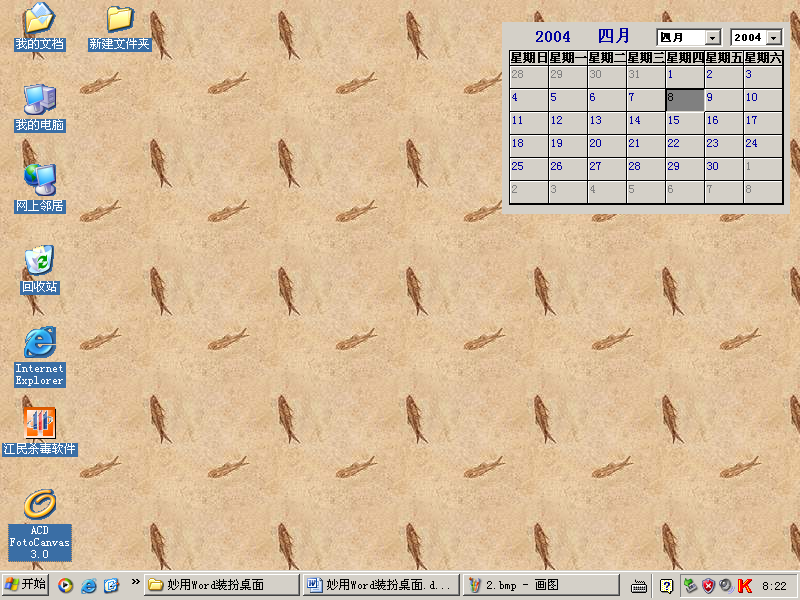Screen dimensions: 800x600
Task: Select April 25 in the calendar
Action: pyautogui.click(x=529, y=169)
